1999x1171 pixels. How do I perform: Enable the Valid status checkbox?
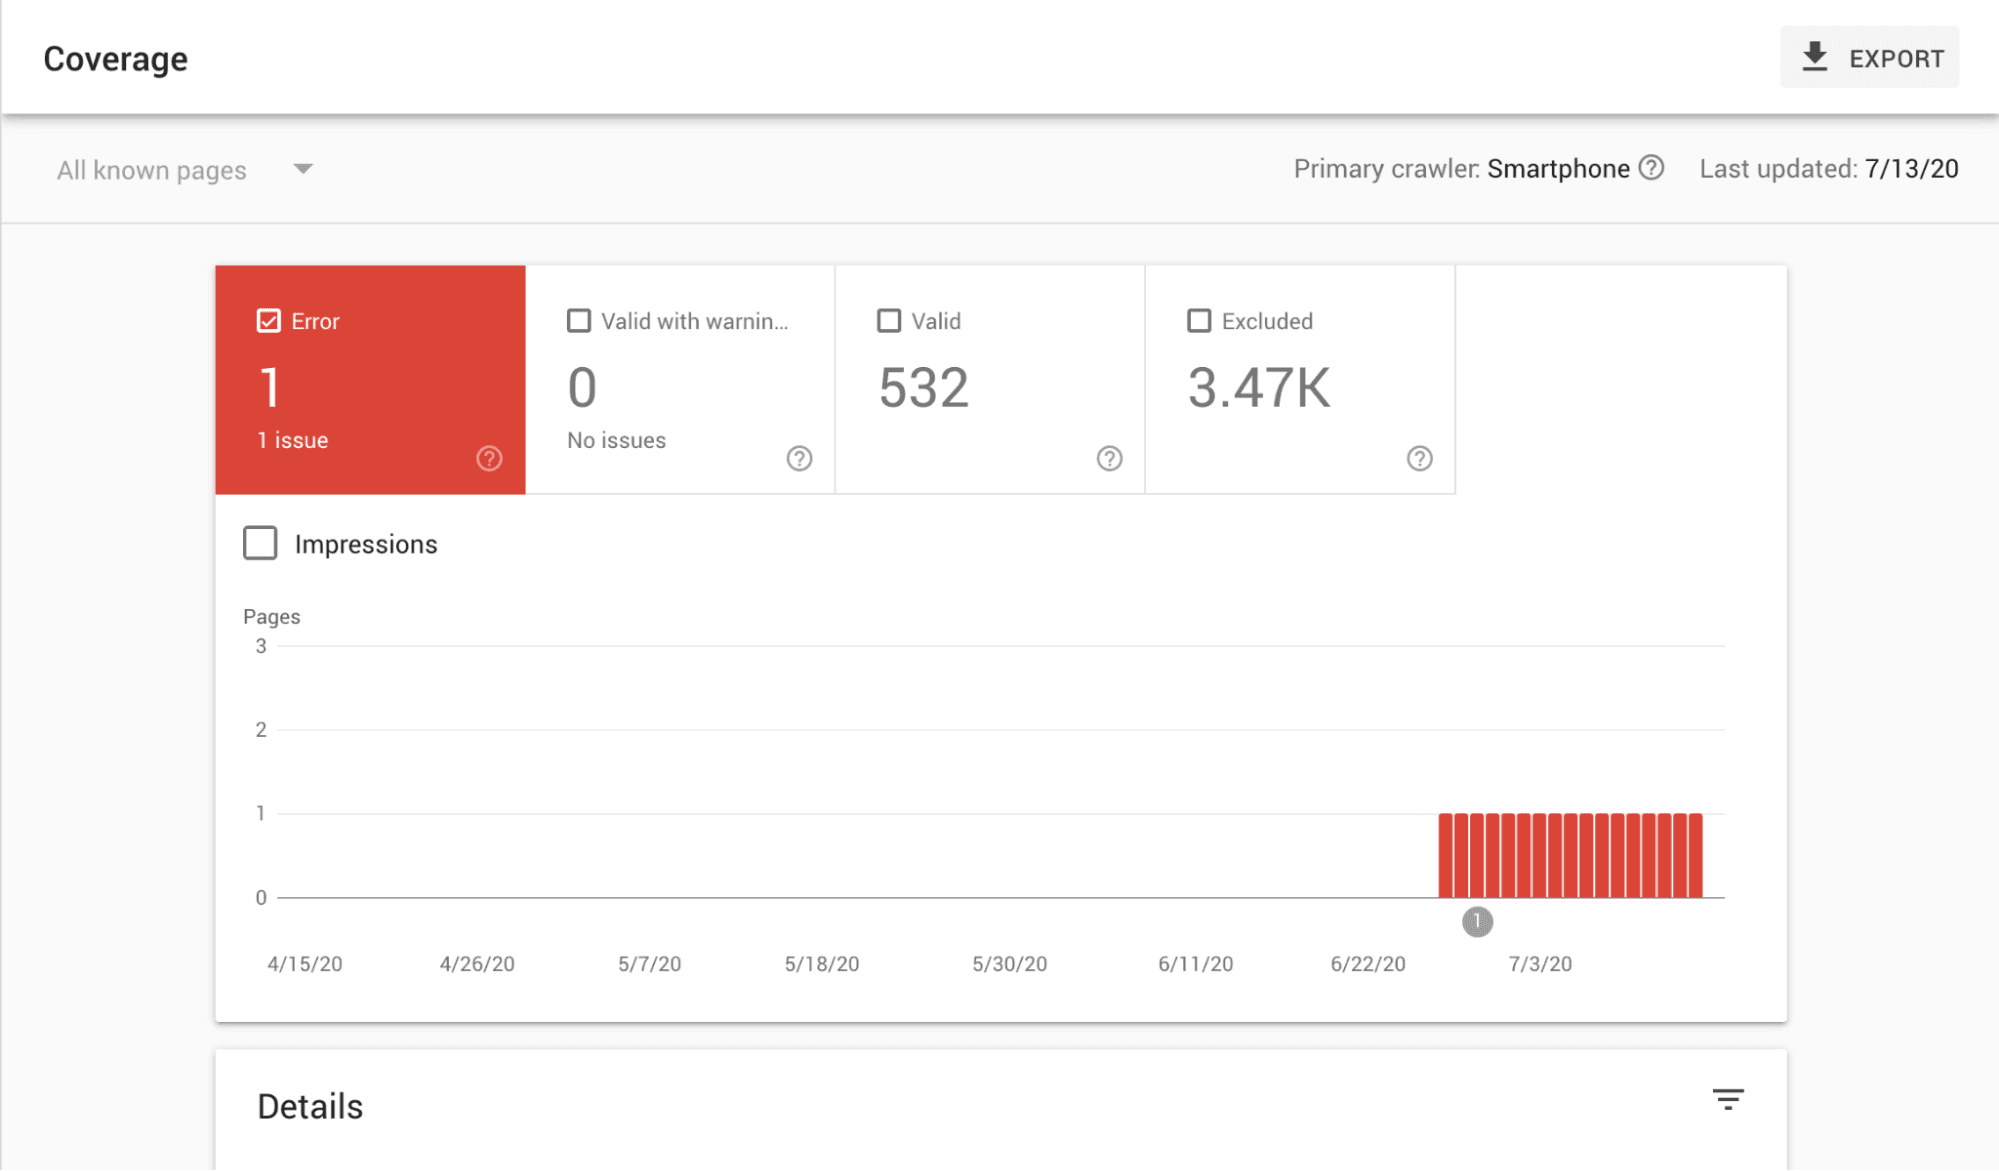click(889, 320)
